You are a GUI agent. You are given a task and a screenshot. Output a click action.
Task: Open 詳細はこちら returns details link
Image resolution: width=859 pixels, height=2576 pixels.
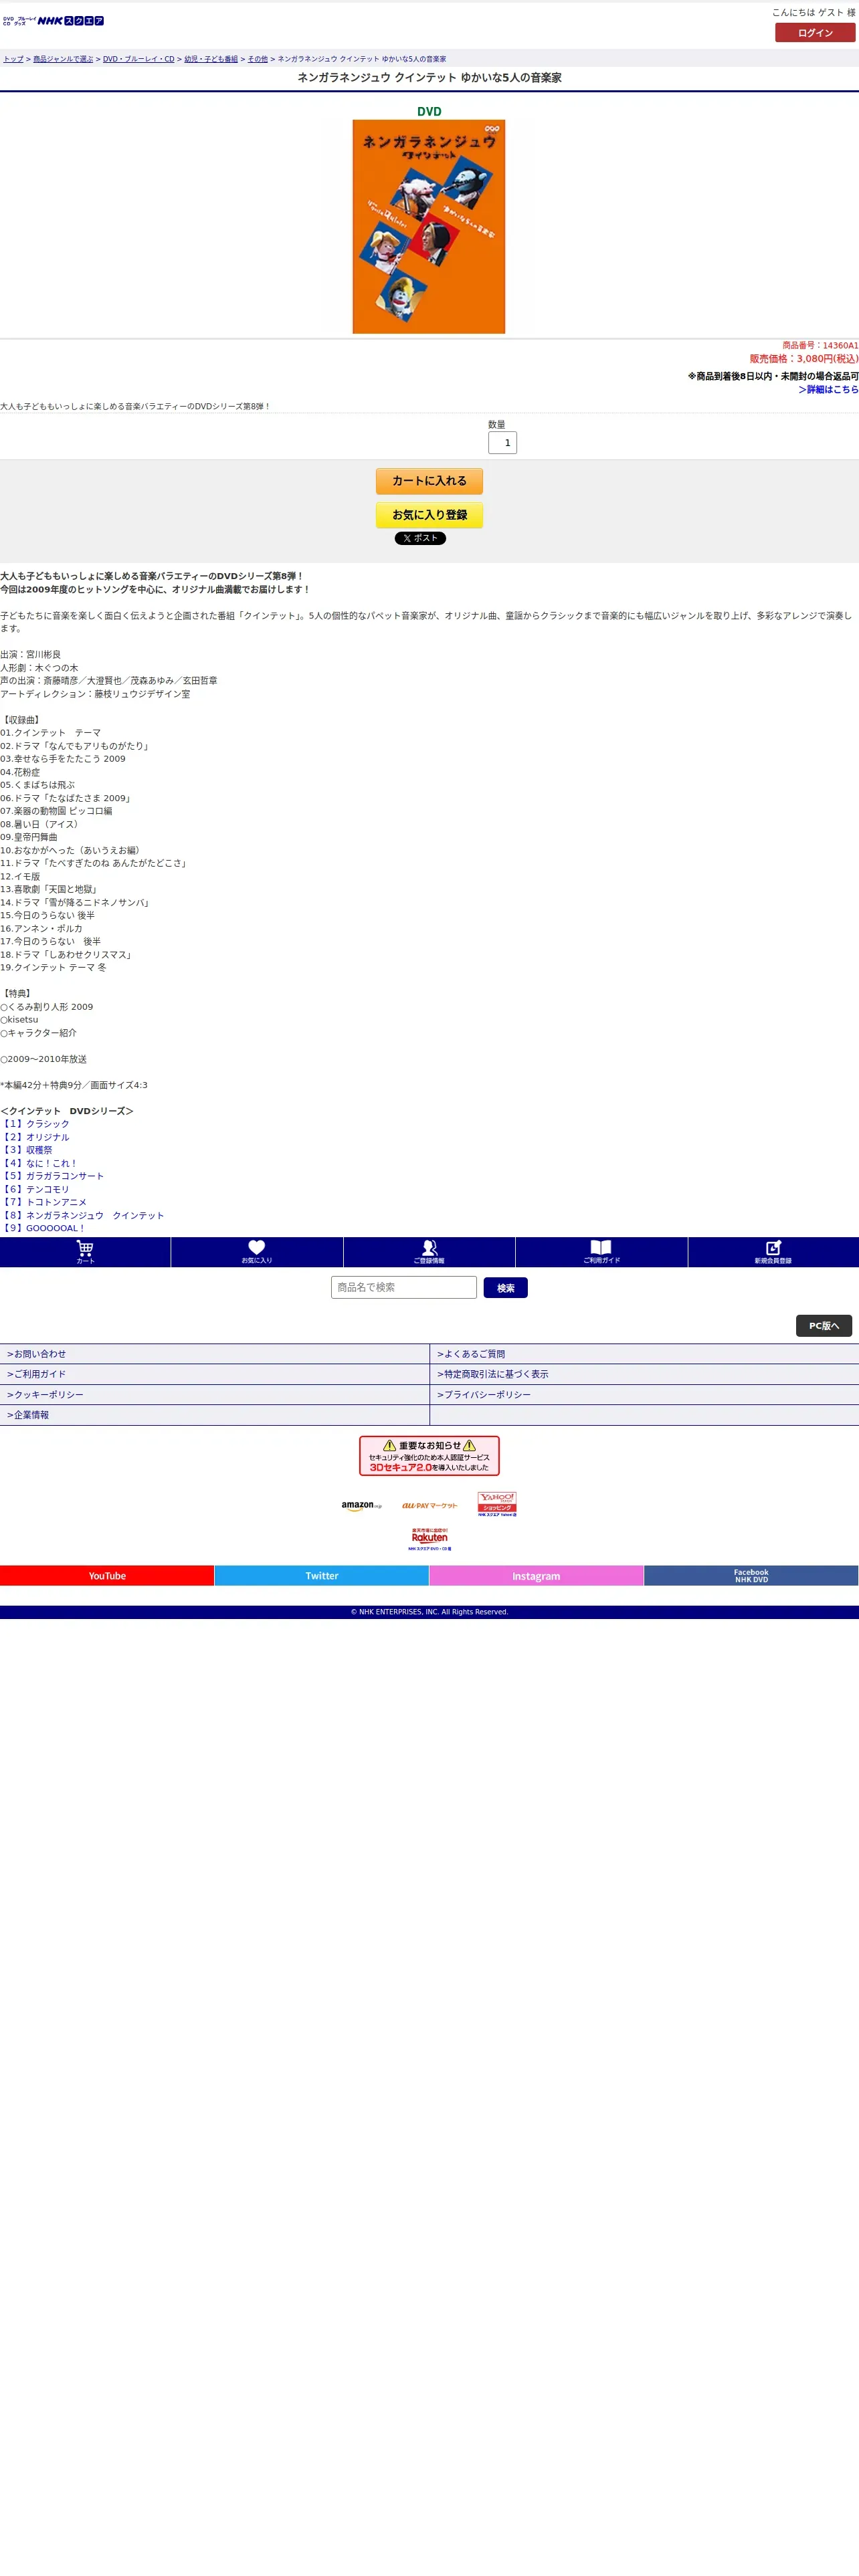(x=829, y=390)
